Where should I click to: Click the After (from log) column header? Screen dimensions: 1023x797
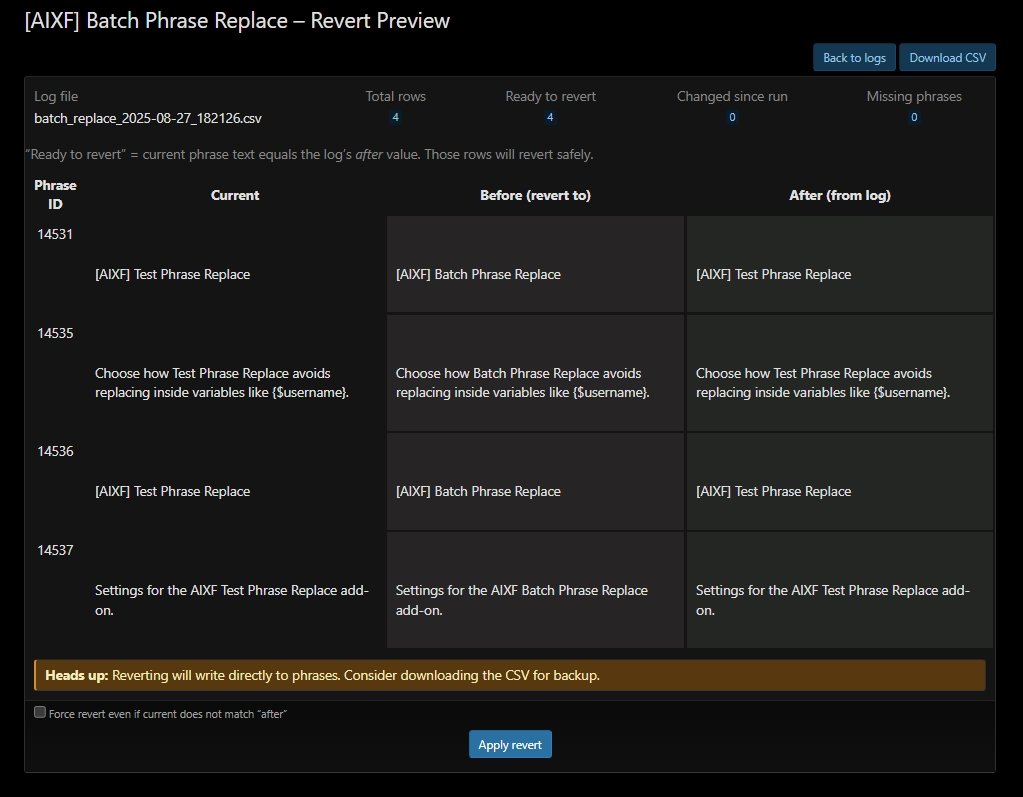pyautogui.click(x=839, y=195)
